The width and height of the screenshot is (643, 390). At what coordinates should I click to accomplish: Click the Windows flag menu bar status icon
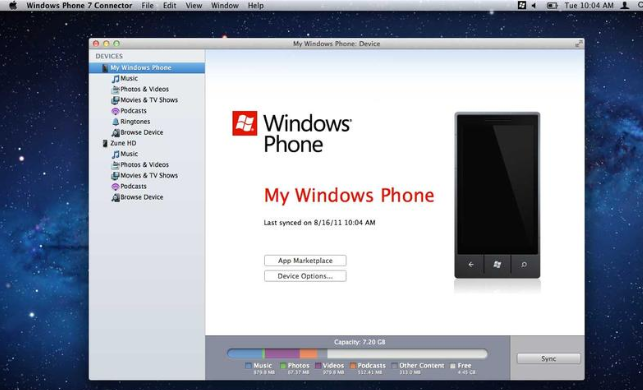(x=522, y=5)
